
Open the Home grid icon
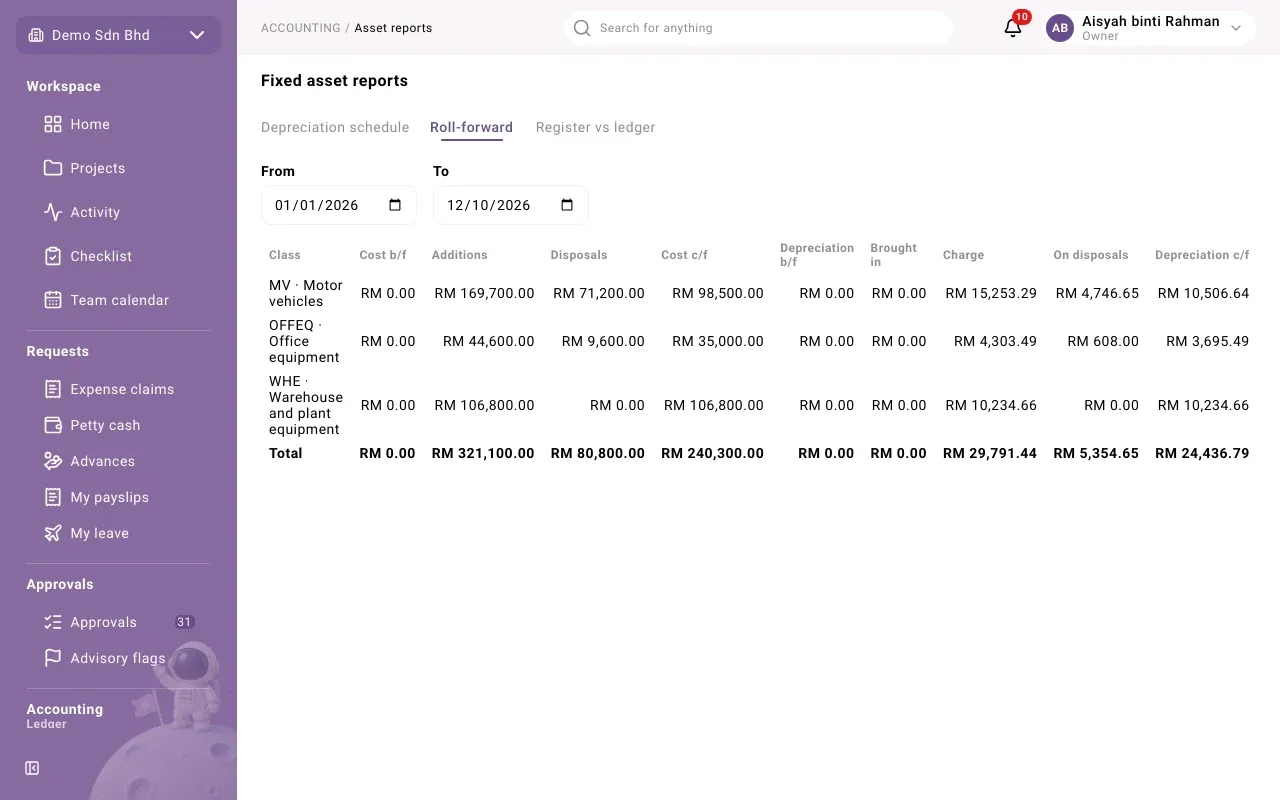(53, 124)
